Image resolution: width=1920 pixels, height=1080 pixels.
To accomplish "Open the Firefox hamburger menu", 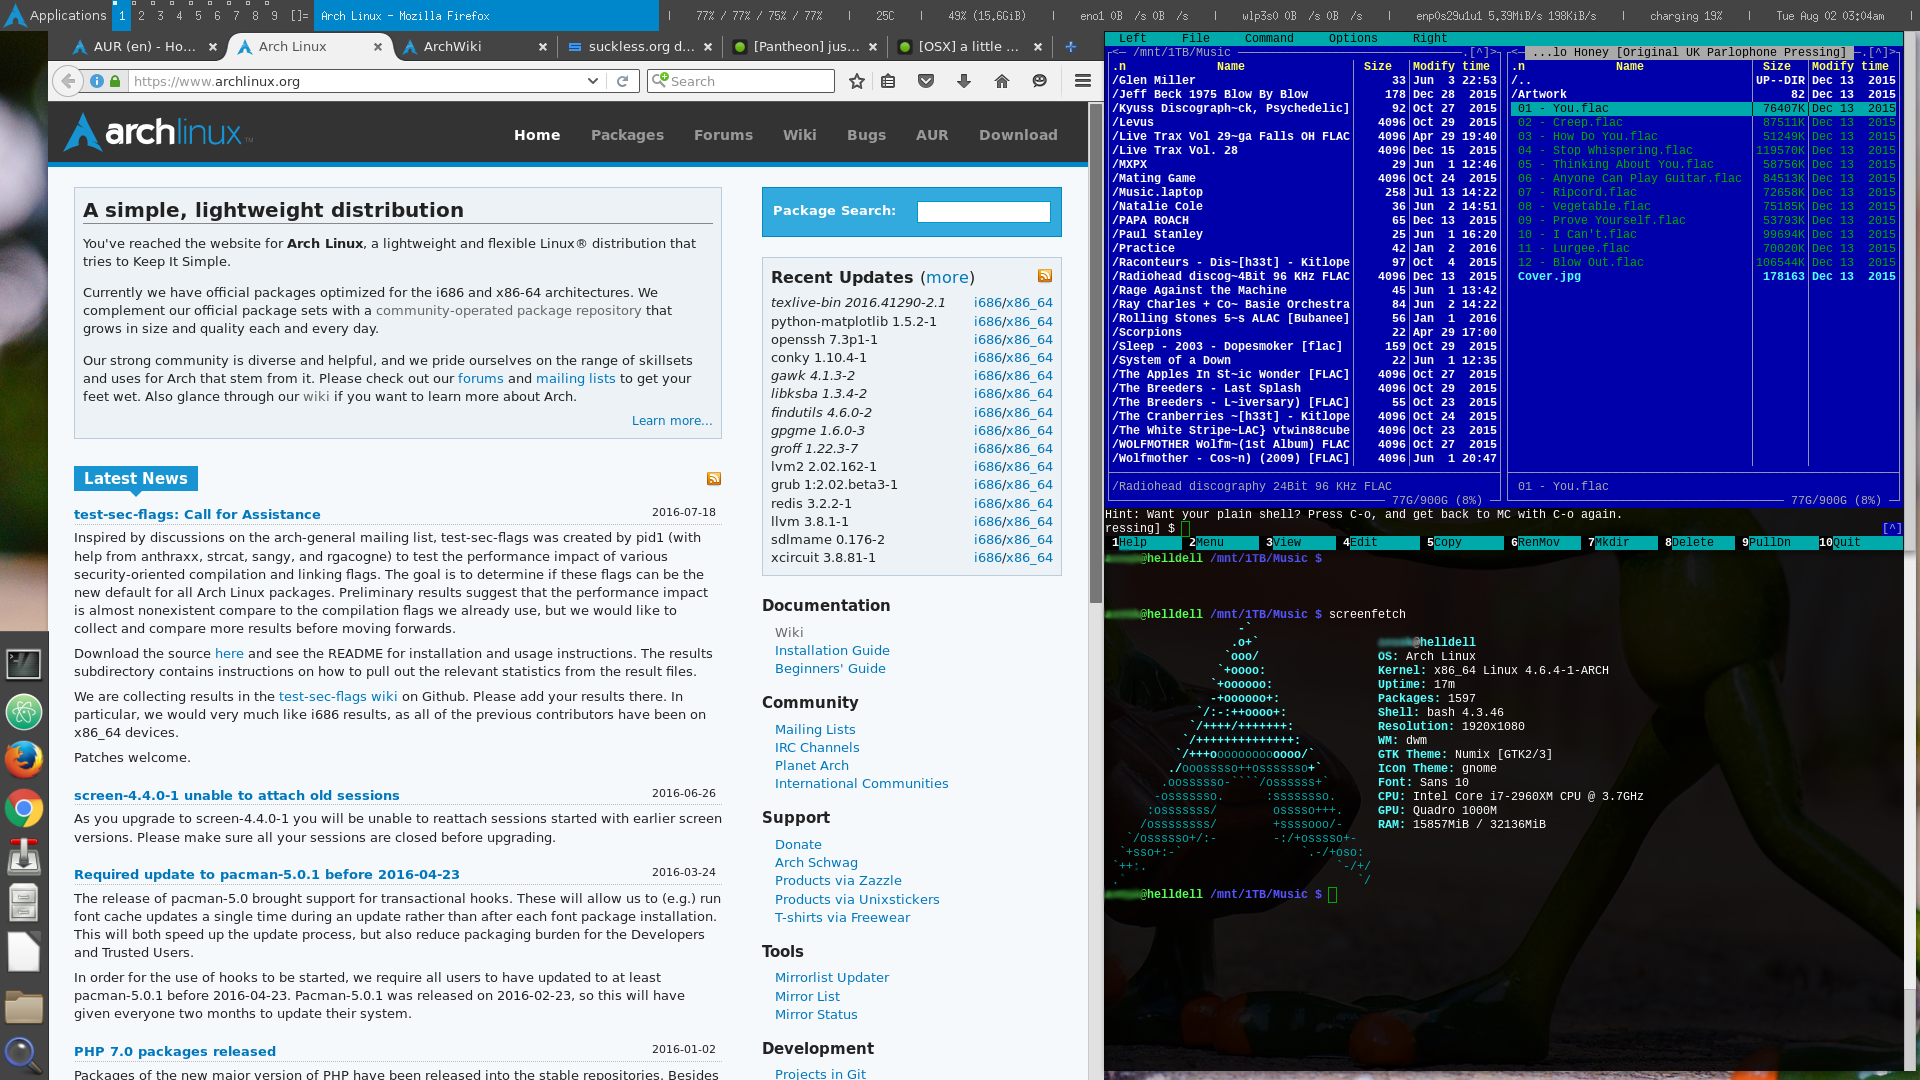I will (1083, 81).
